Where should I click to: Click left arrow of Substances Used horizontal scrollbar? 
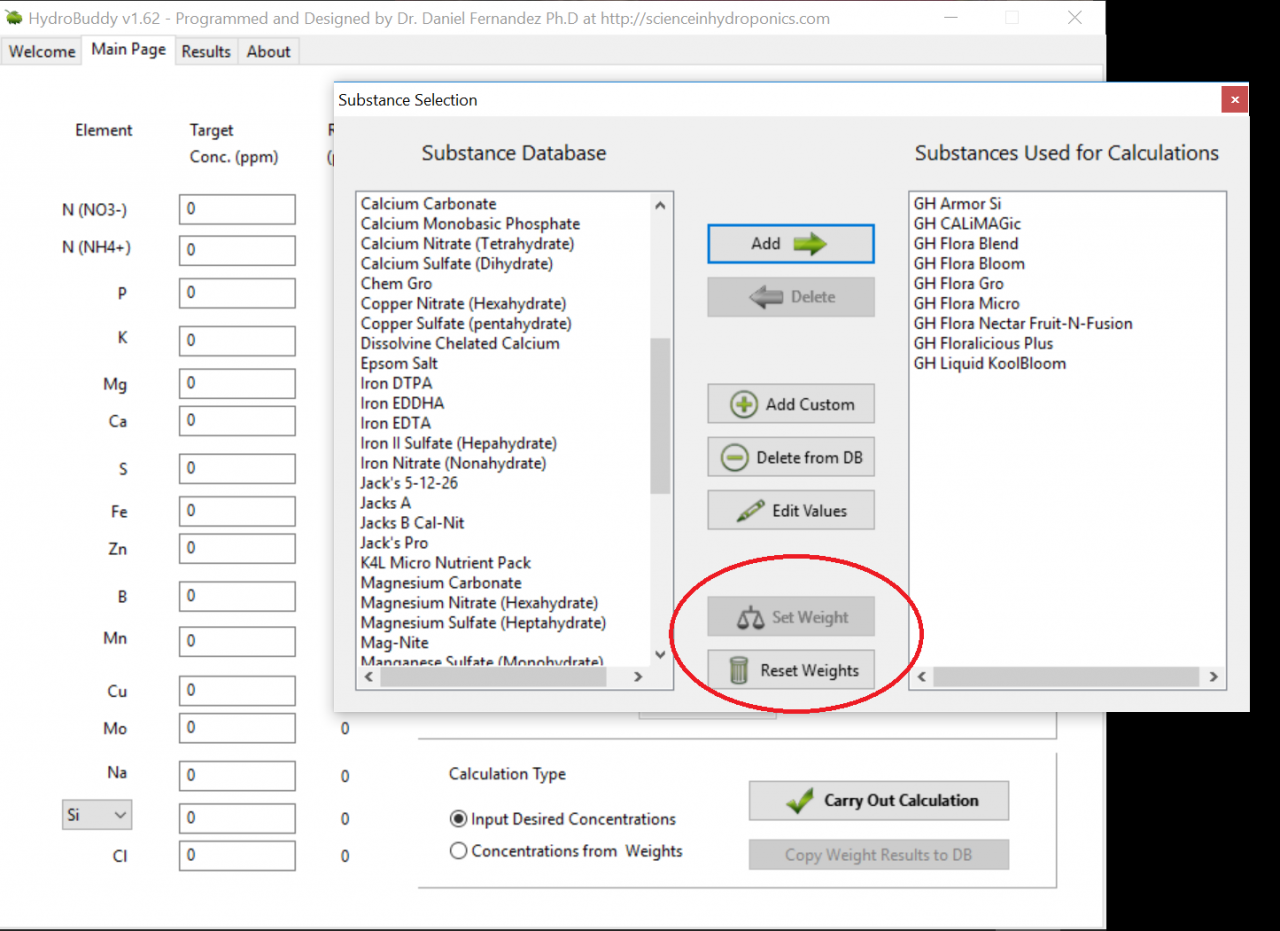922,677
